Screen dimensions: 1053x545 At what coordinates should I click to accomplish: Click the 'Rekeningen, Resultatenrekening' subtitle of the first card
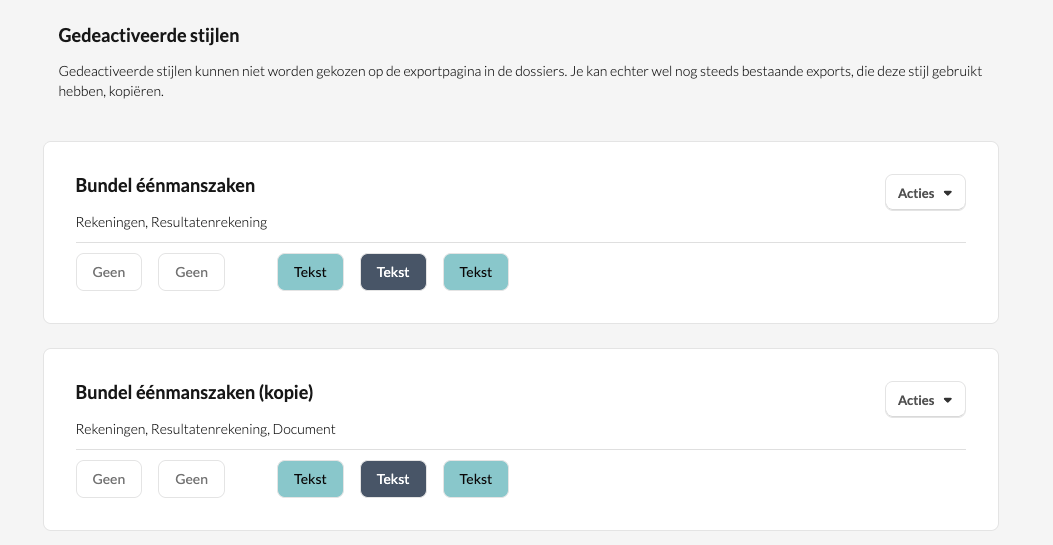coord(171,222)
